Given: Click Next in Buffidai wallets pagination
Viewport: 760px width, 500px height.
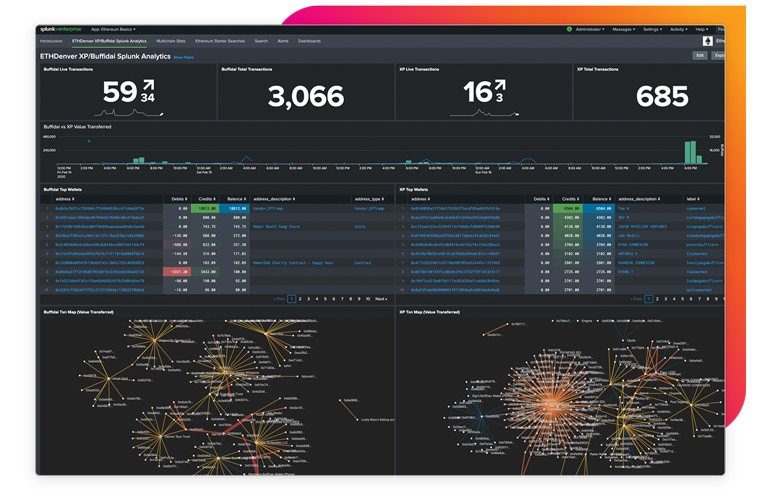Looking at the screenshot, I should tap(381, 299).
